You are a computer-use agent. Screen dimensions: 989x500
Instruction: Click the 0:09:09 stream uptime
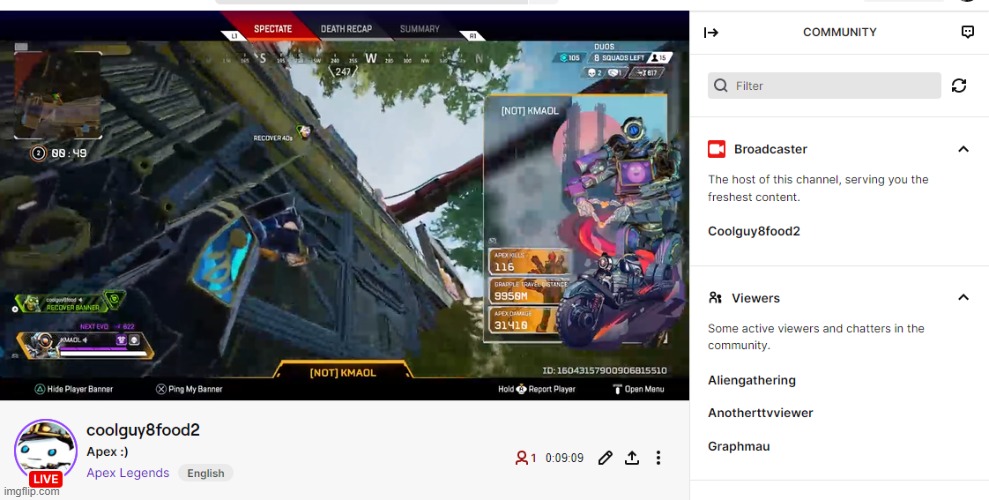(565, 458)
